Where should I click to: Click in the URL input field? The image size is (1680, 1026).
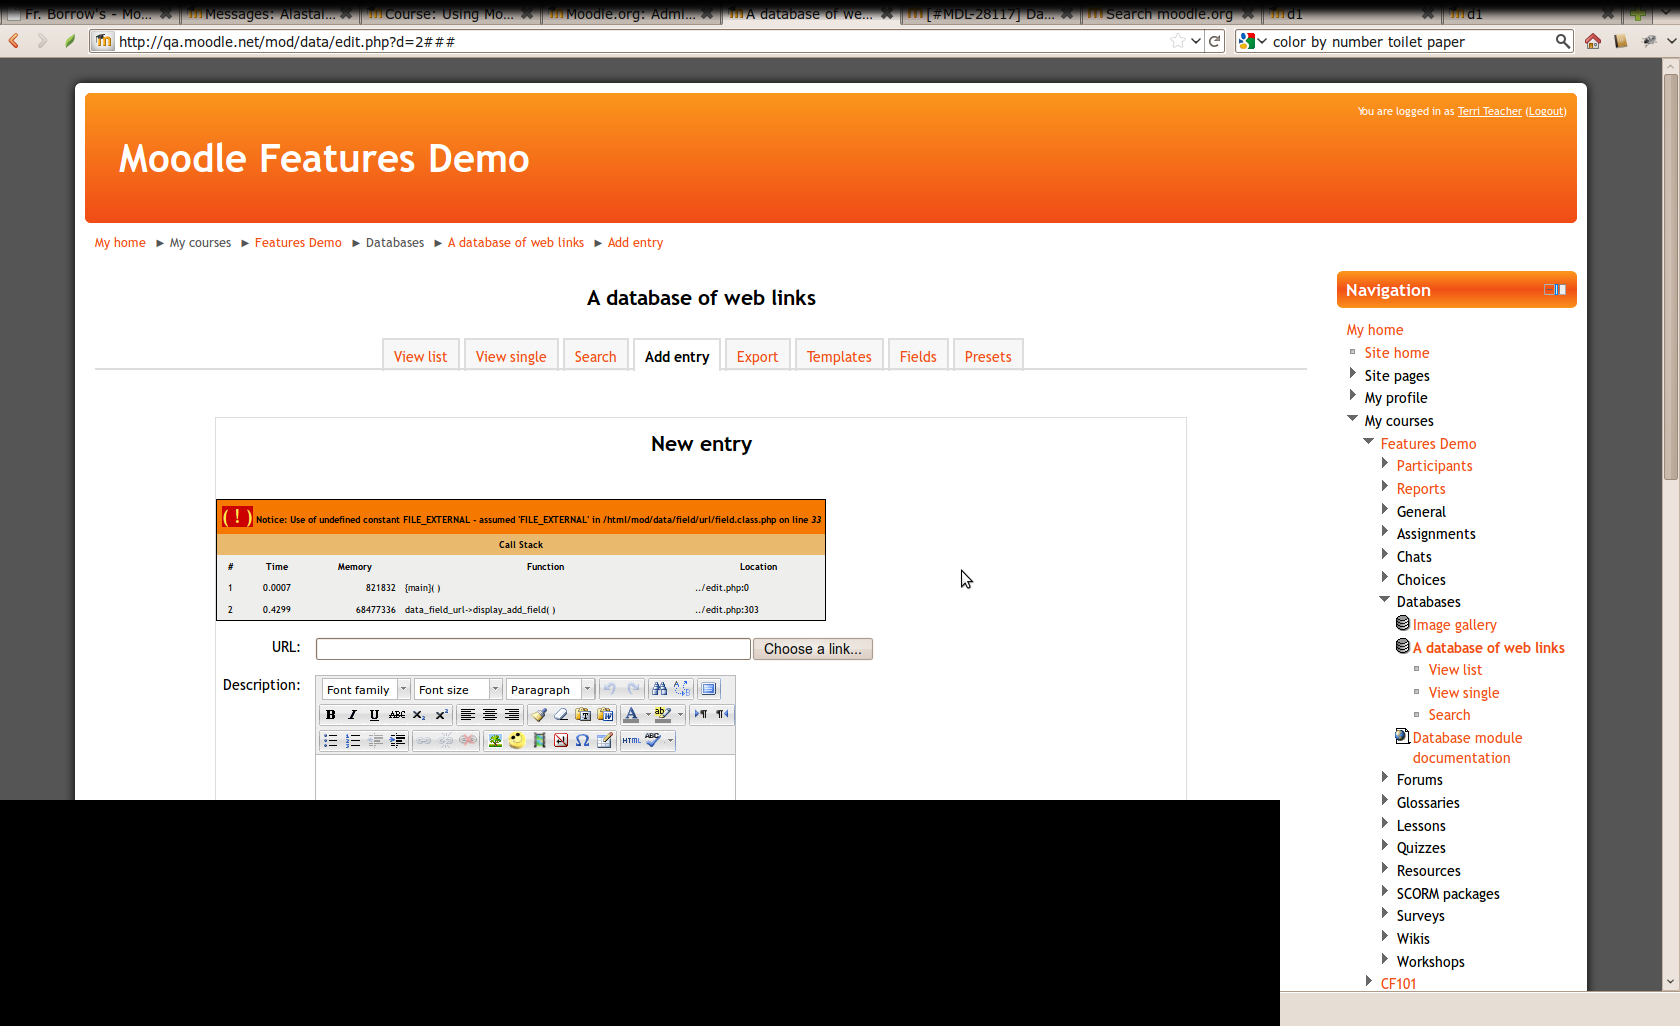(x=533, y=649)
